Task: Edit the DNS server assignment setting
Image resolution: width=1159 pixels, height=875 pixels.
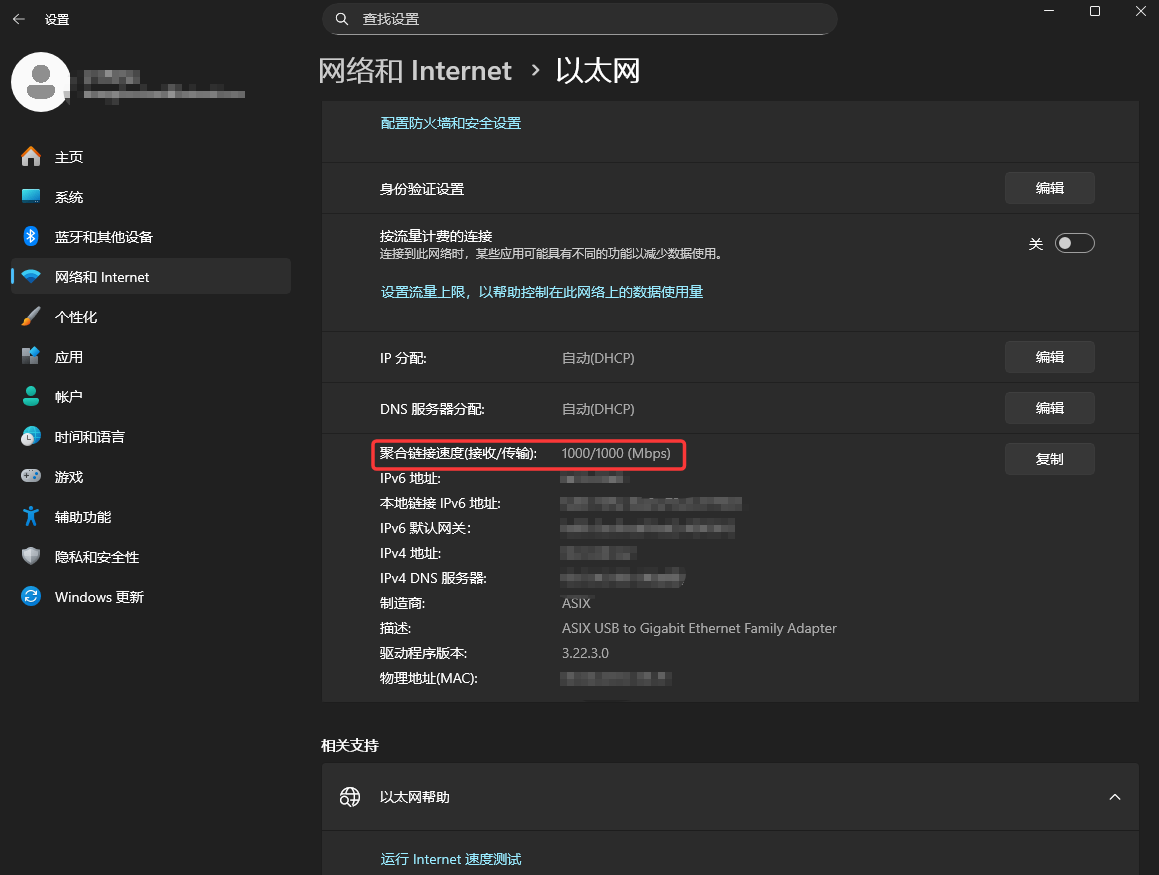Action: [1049, 408]
